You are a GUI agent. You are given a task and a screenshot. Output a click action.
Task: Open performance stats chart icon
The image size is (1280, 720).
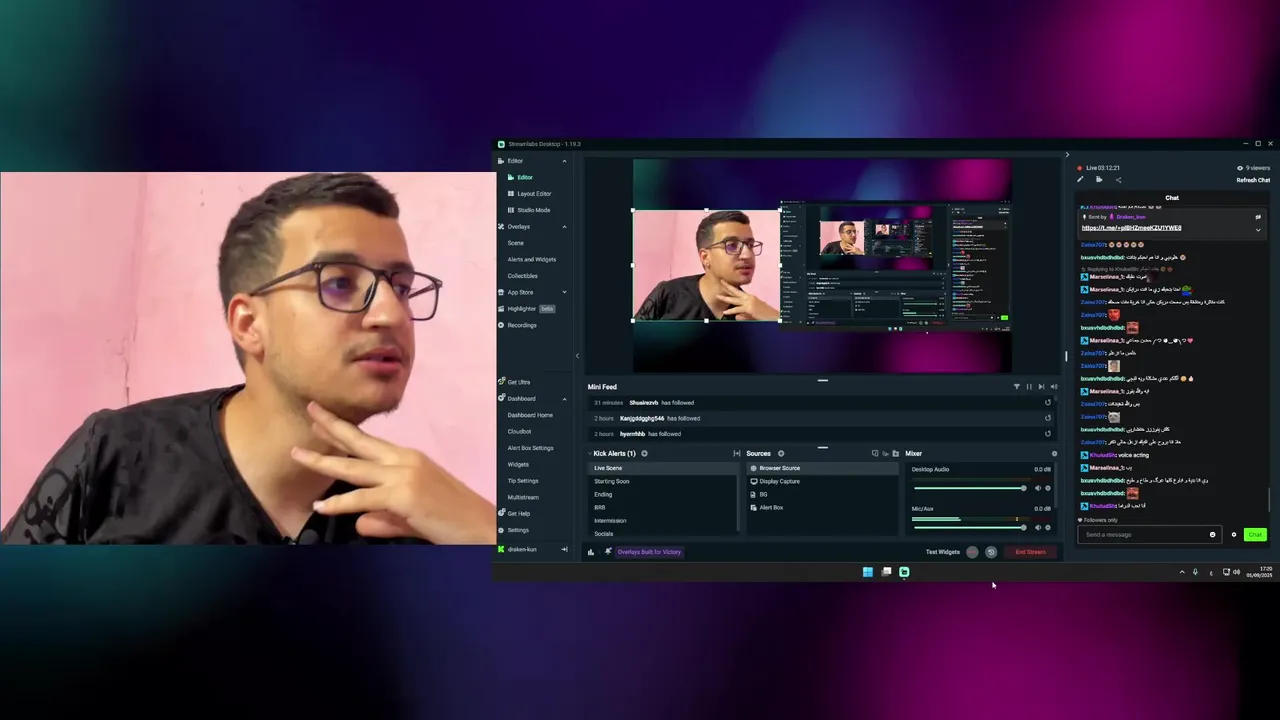tap(591, 552)
